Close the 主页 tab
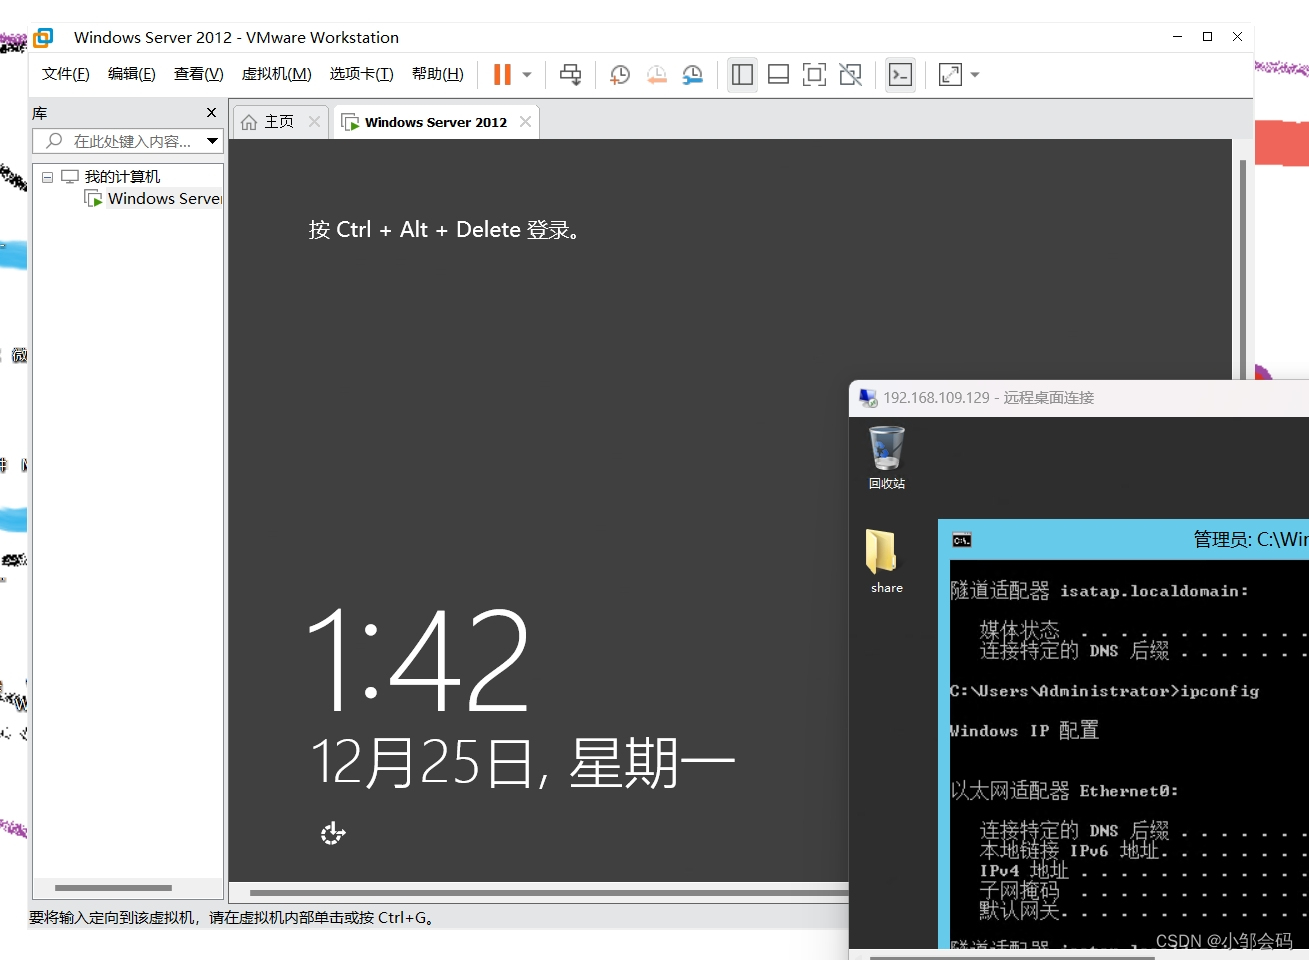The height and width of the screenshot is (960, 1309). (314, 121)
